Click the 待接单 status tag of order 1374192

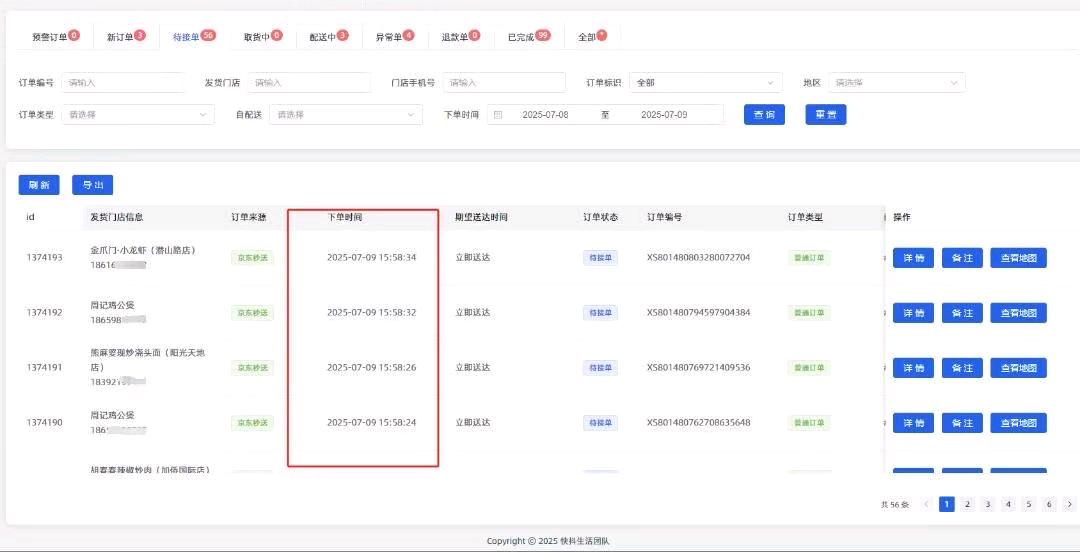coord(600,314)
